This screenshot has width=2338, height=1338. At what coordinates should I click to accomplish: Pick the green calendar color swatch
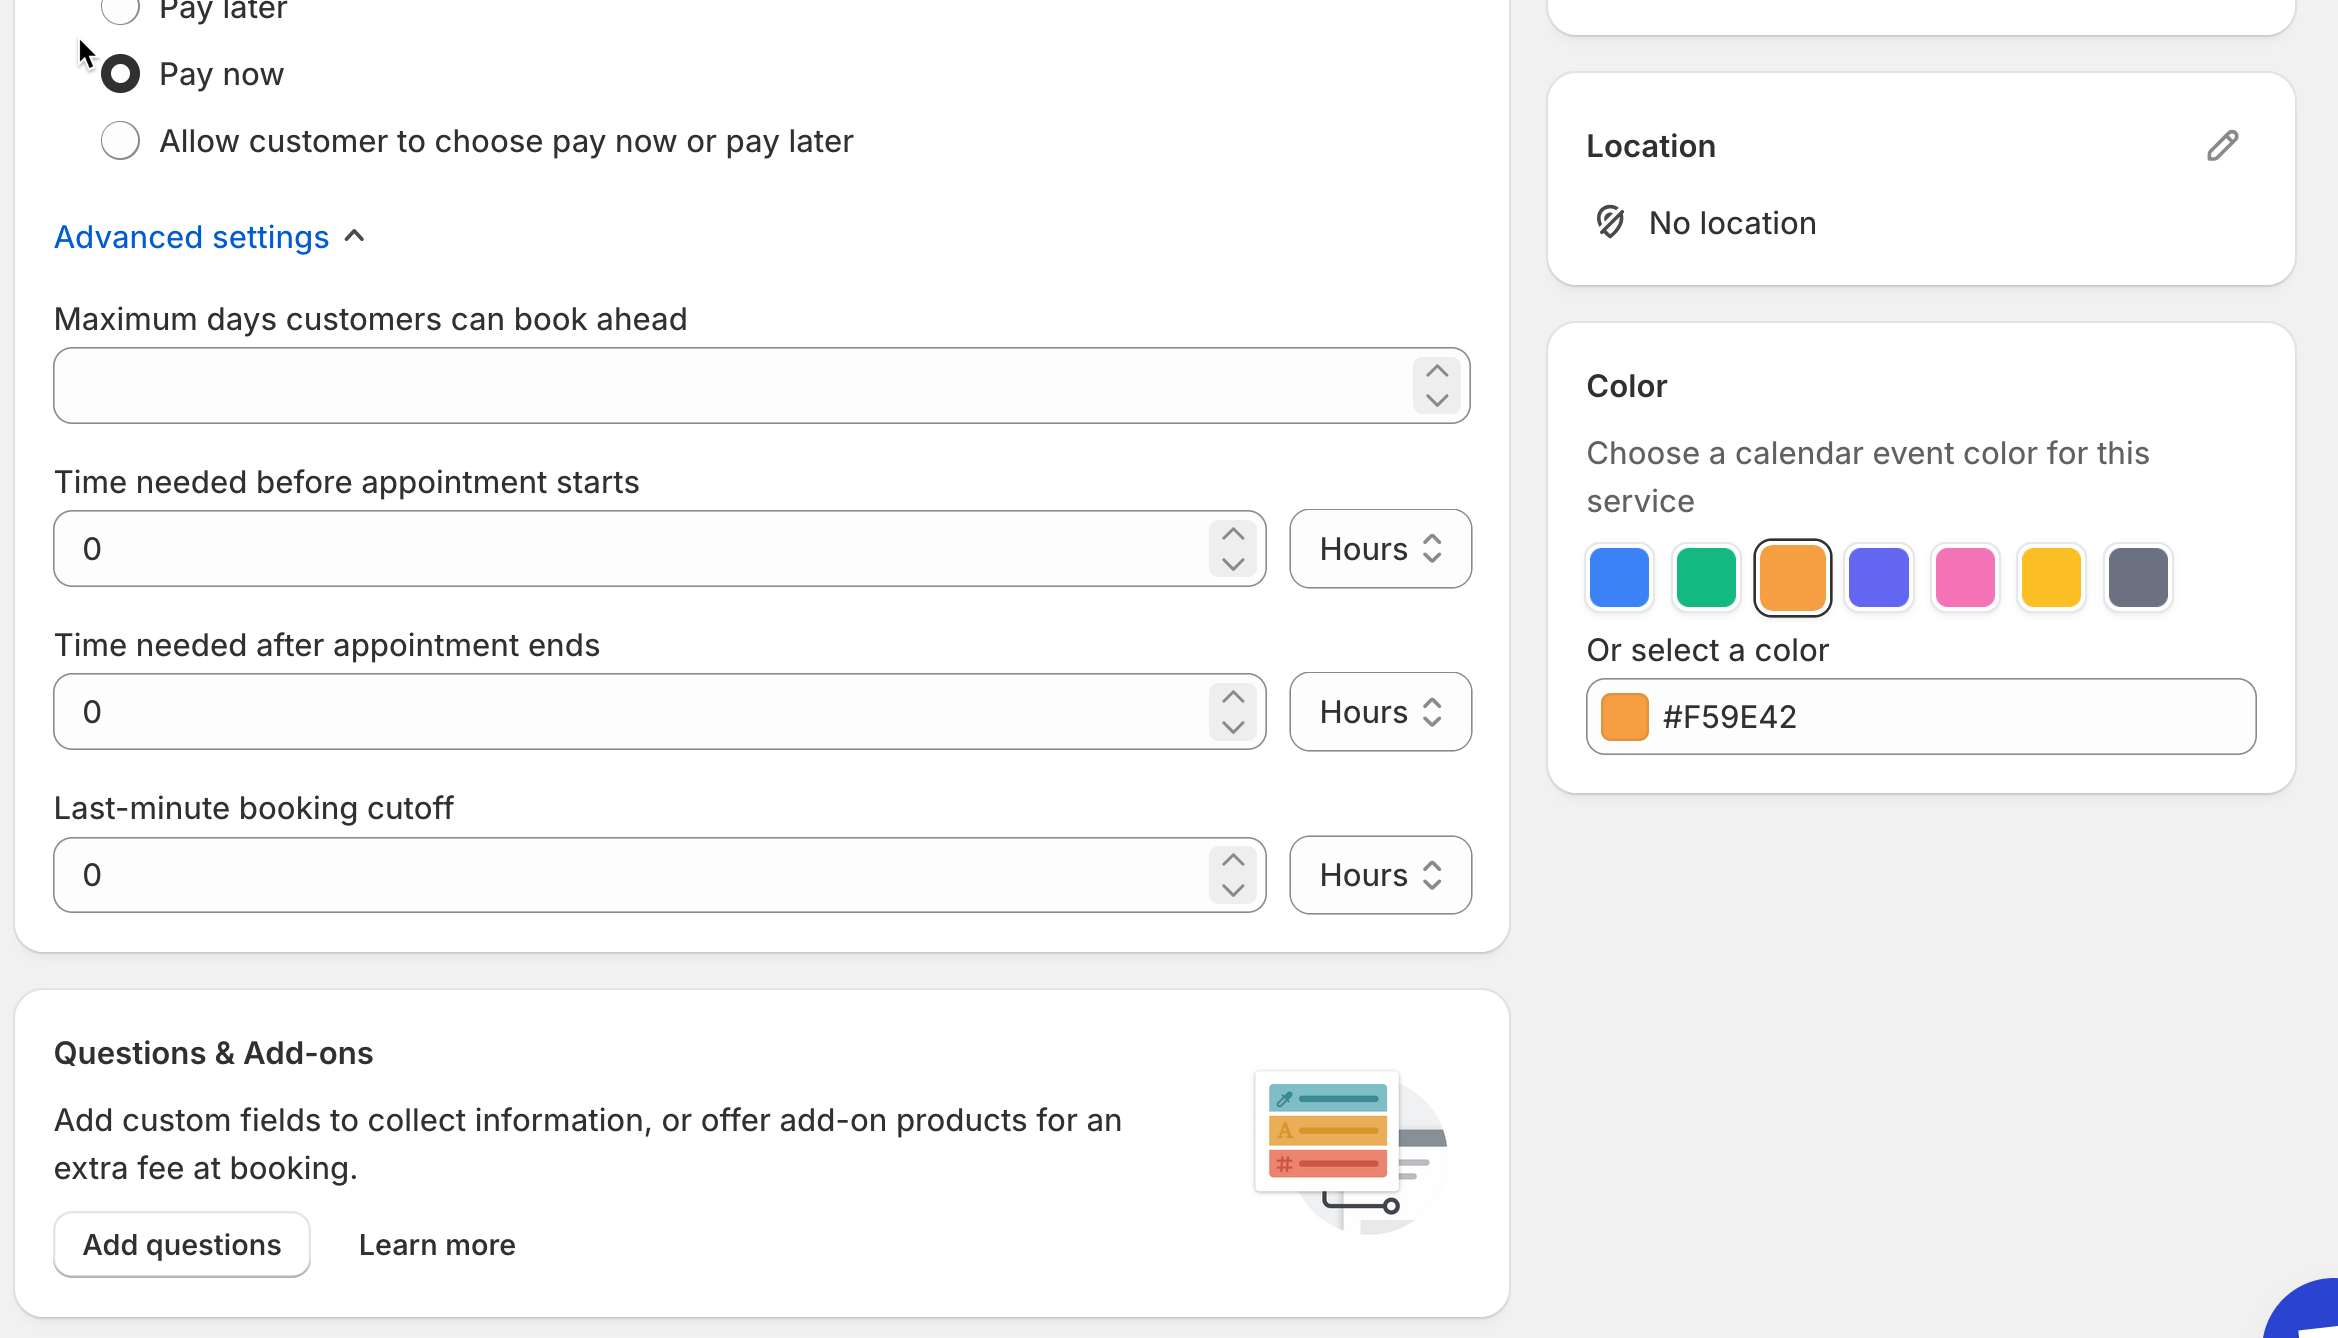coord(1705,577)
